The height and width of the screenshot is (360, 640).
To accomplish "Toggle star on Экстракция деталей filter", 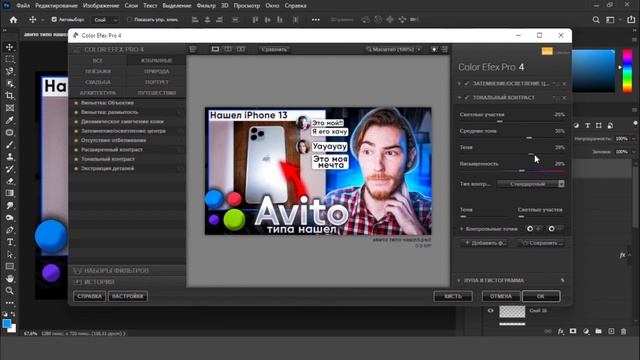I will (x=76, y=168).
